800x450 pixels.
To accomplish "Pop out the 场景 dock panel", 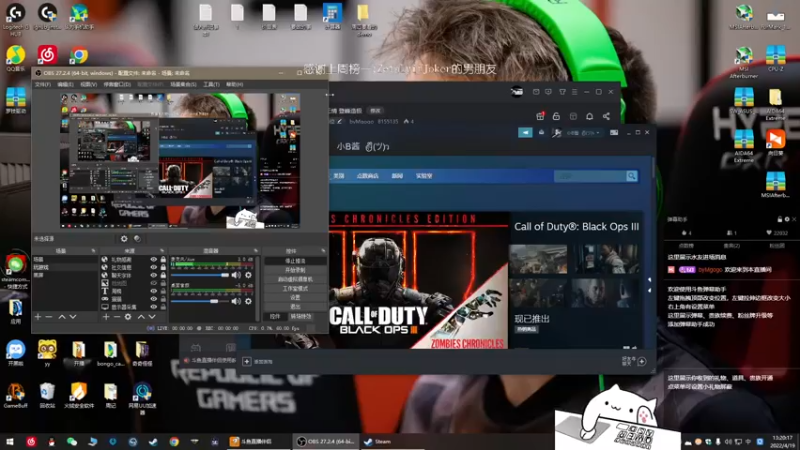I will pyautogui.click(x=93, y=251).
